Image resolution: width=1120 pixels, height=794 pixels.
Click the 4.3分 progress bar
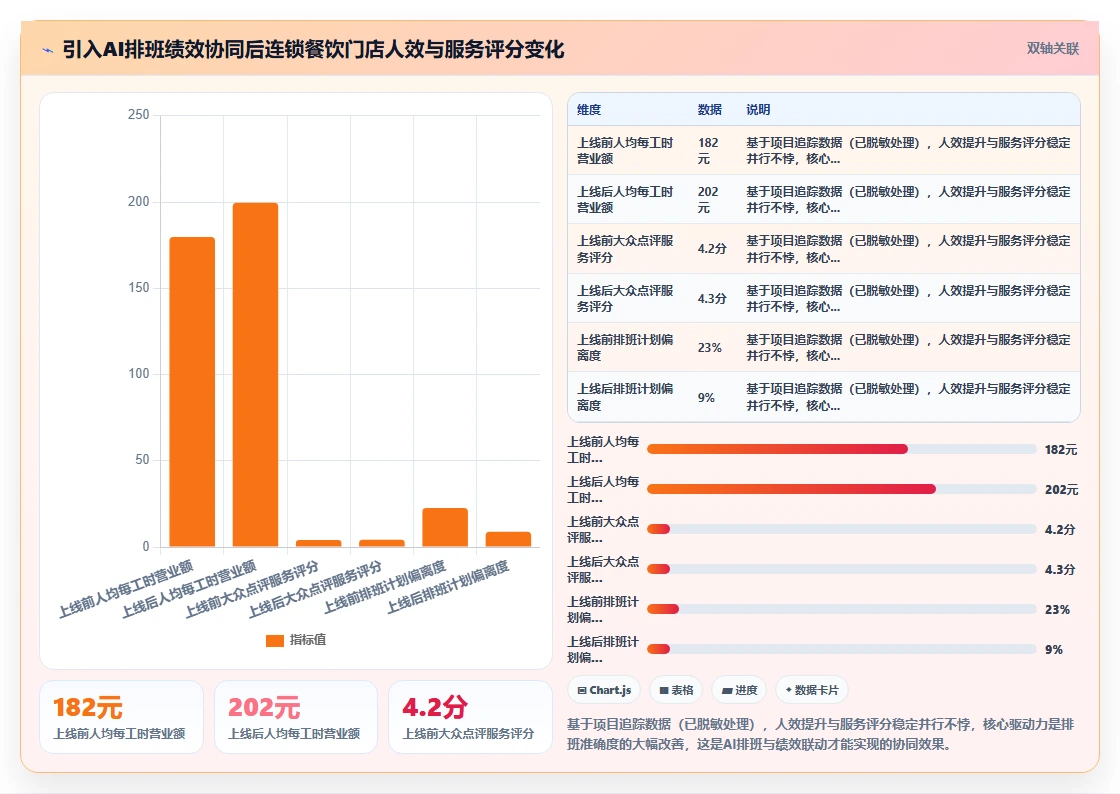841,569
